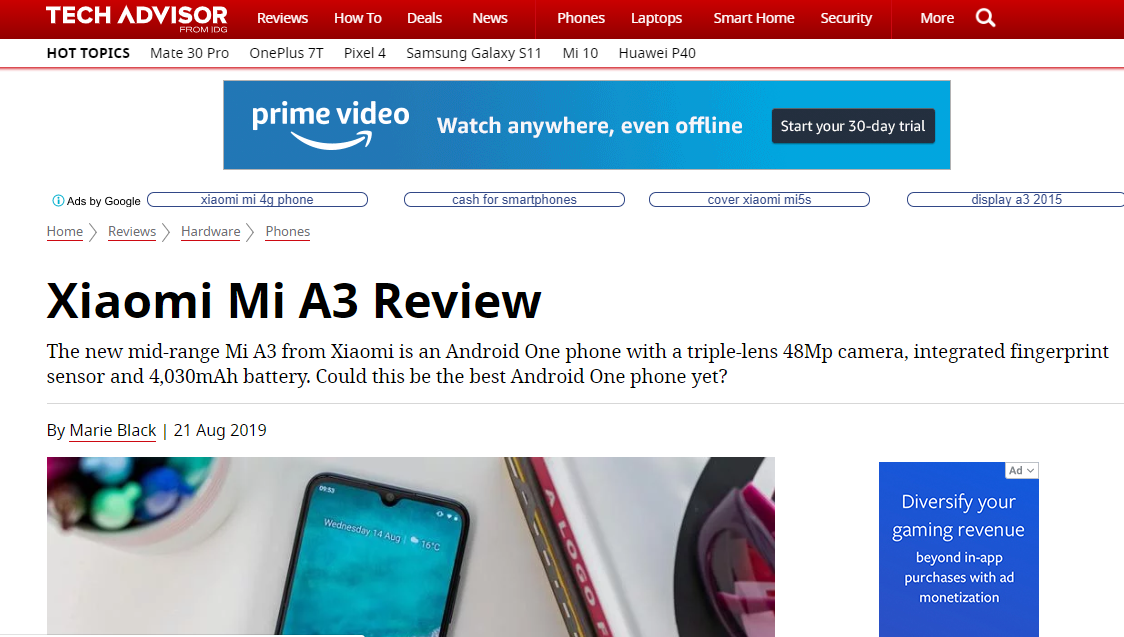This screenshot has width=1124, height=637.
Task: Go to Deals section
Action: click(424, 18)
